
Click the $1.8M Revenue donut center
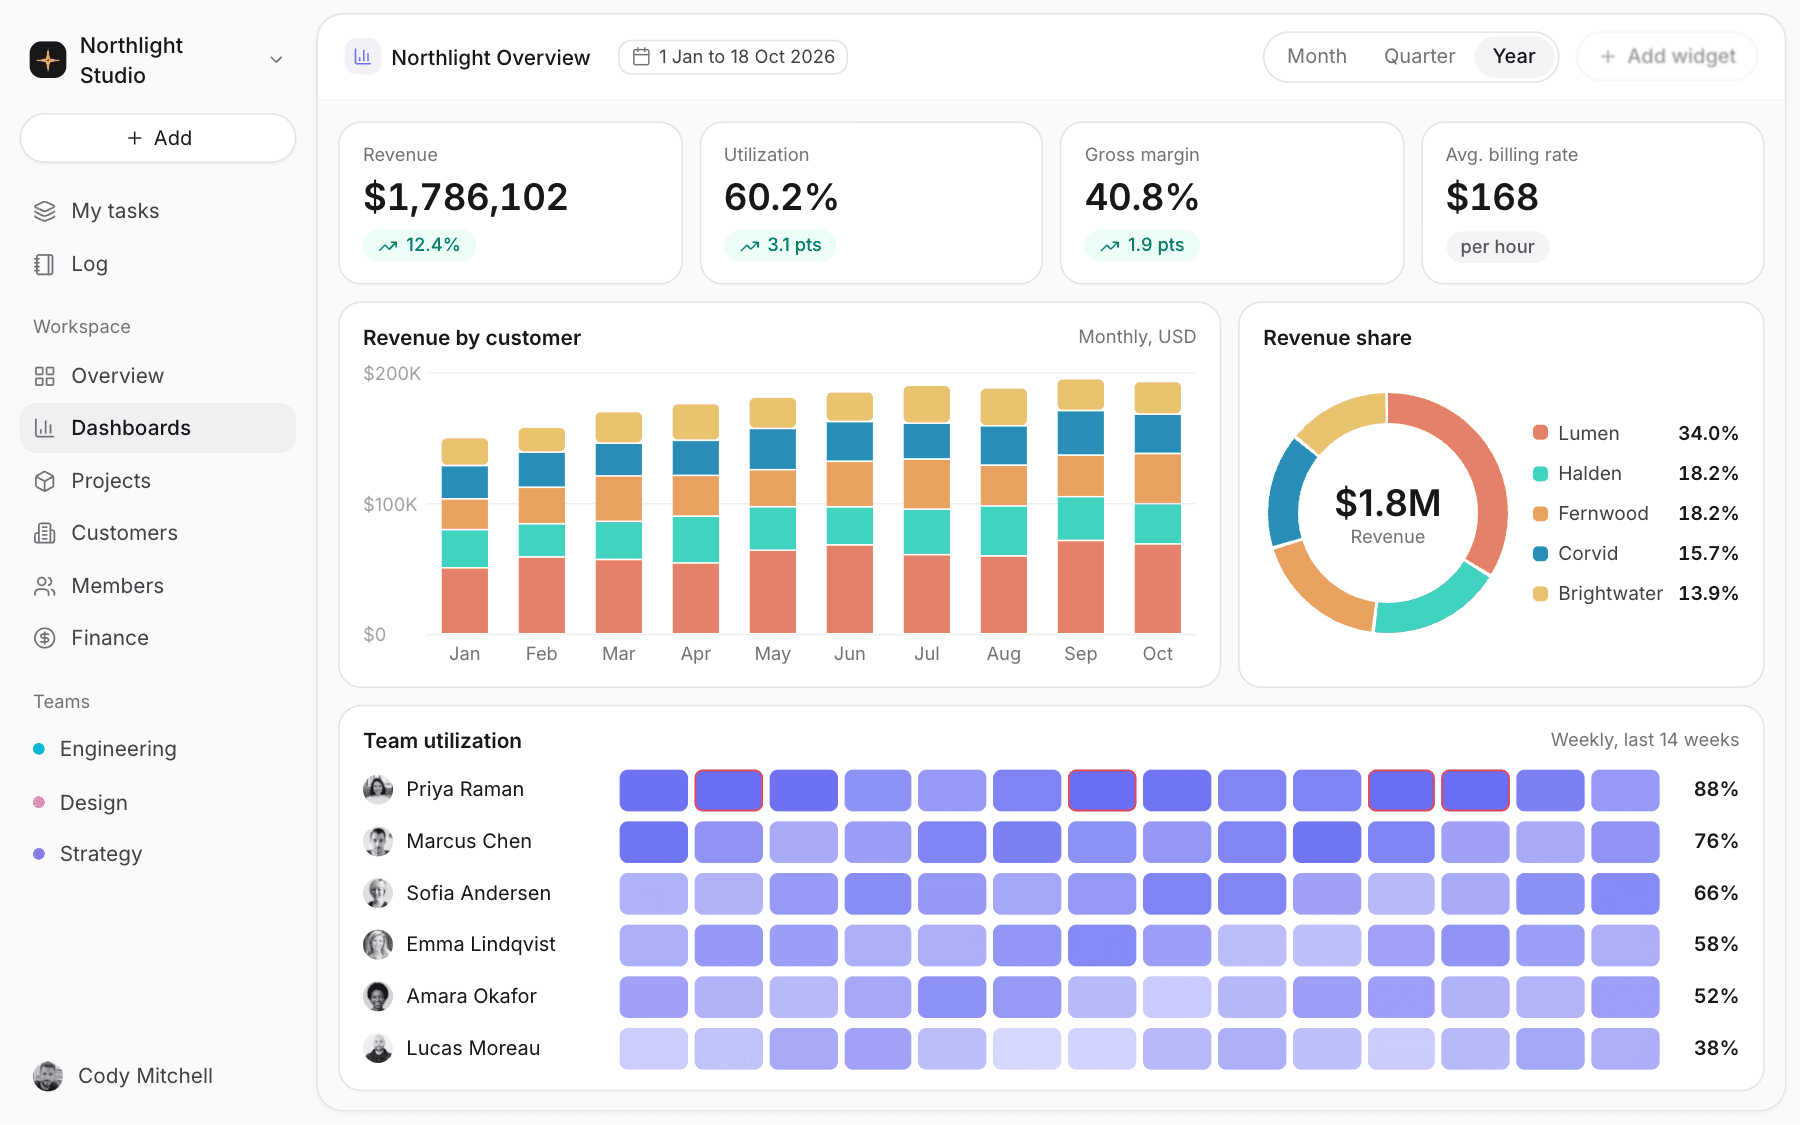point(1388,514)
